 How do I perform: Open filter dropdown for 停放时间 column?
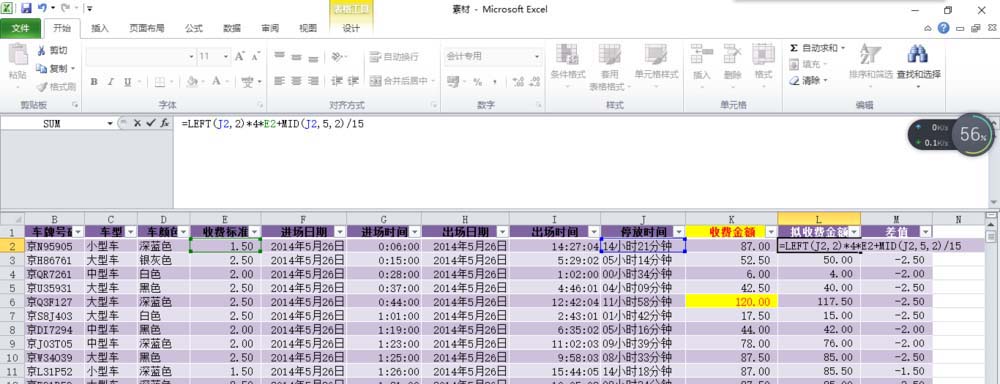pyautogui.click(x=679, y=232)
